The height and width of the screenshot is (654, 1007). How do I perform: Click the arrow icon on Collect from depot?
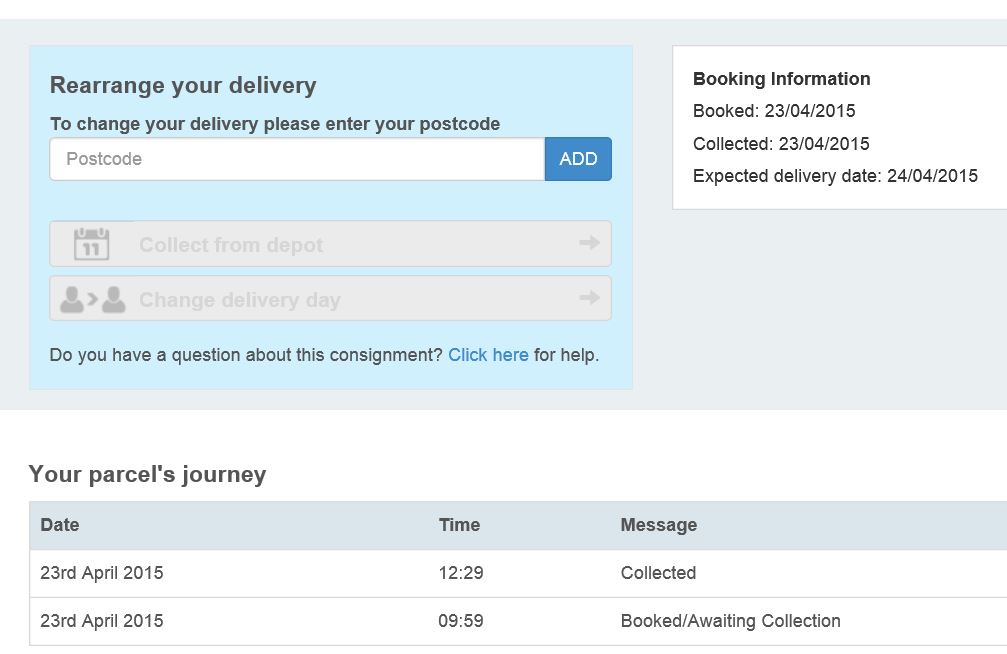589,242
